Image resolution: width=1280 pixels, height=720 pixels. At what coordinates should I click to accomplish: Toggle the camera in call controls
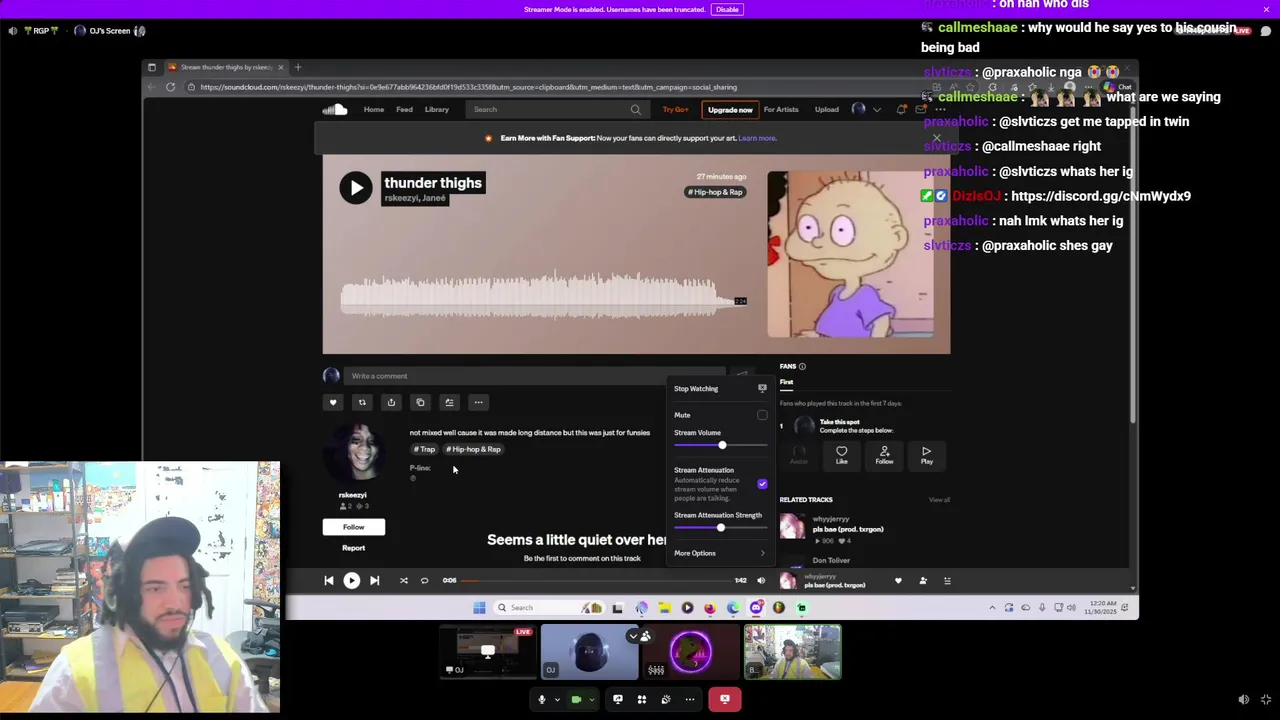(576, 700)
